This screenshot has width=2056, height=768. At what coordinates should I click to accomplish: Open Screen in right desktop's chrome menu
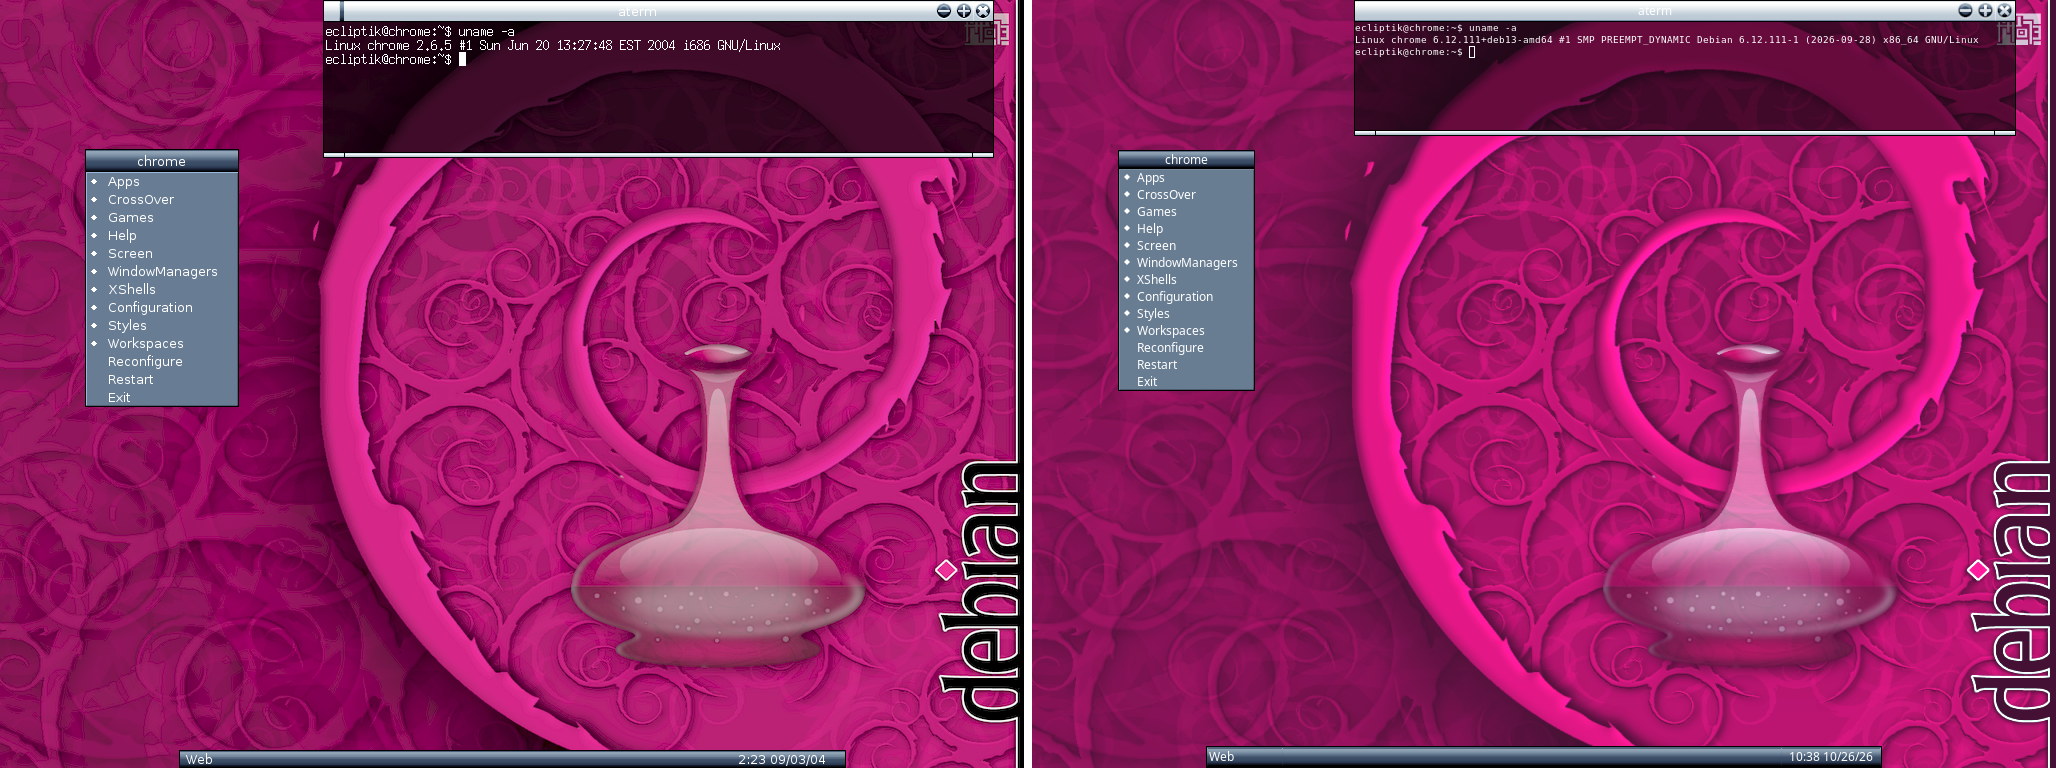[1186, 245]
